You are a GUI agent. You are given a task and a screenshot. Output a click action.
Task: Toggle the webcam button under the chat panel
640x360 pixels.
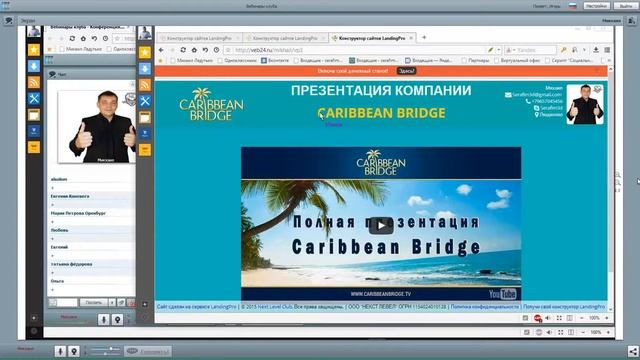point(117,319)
